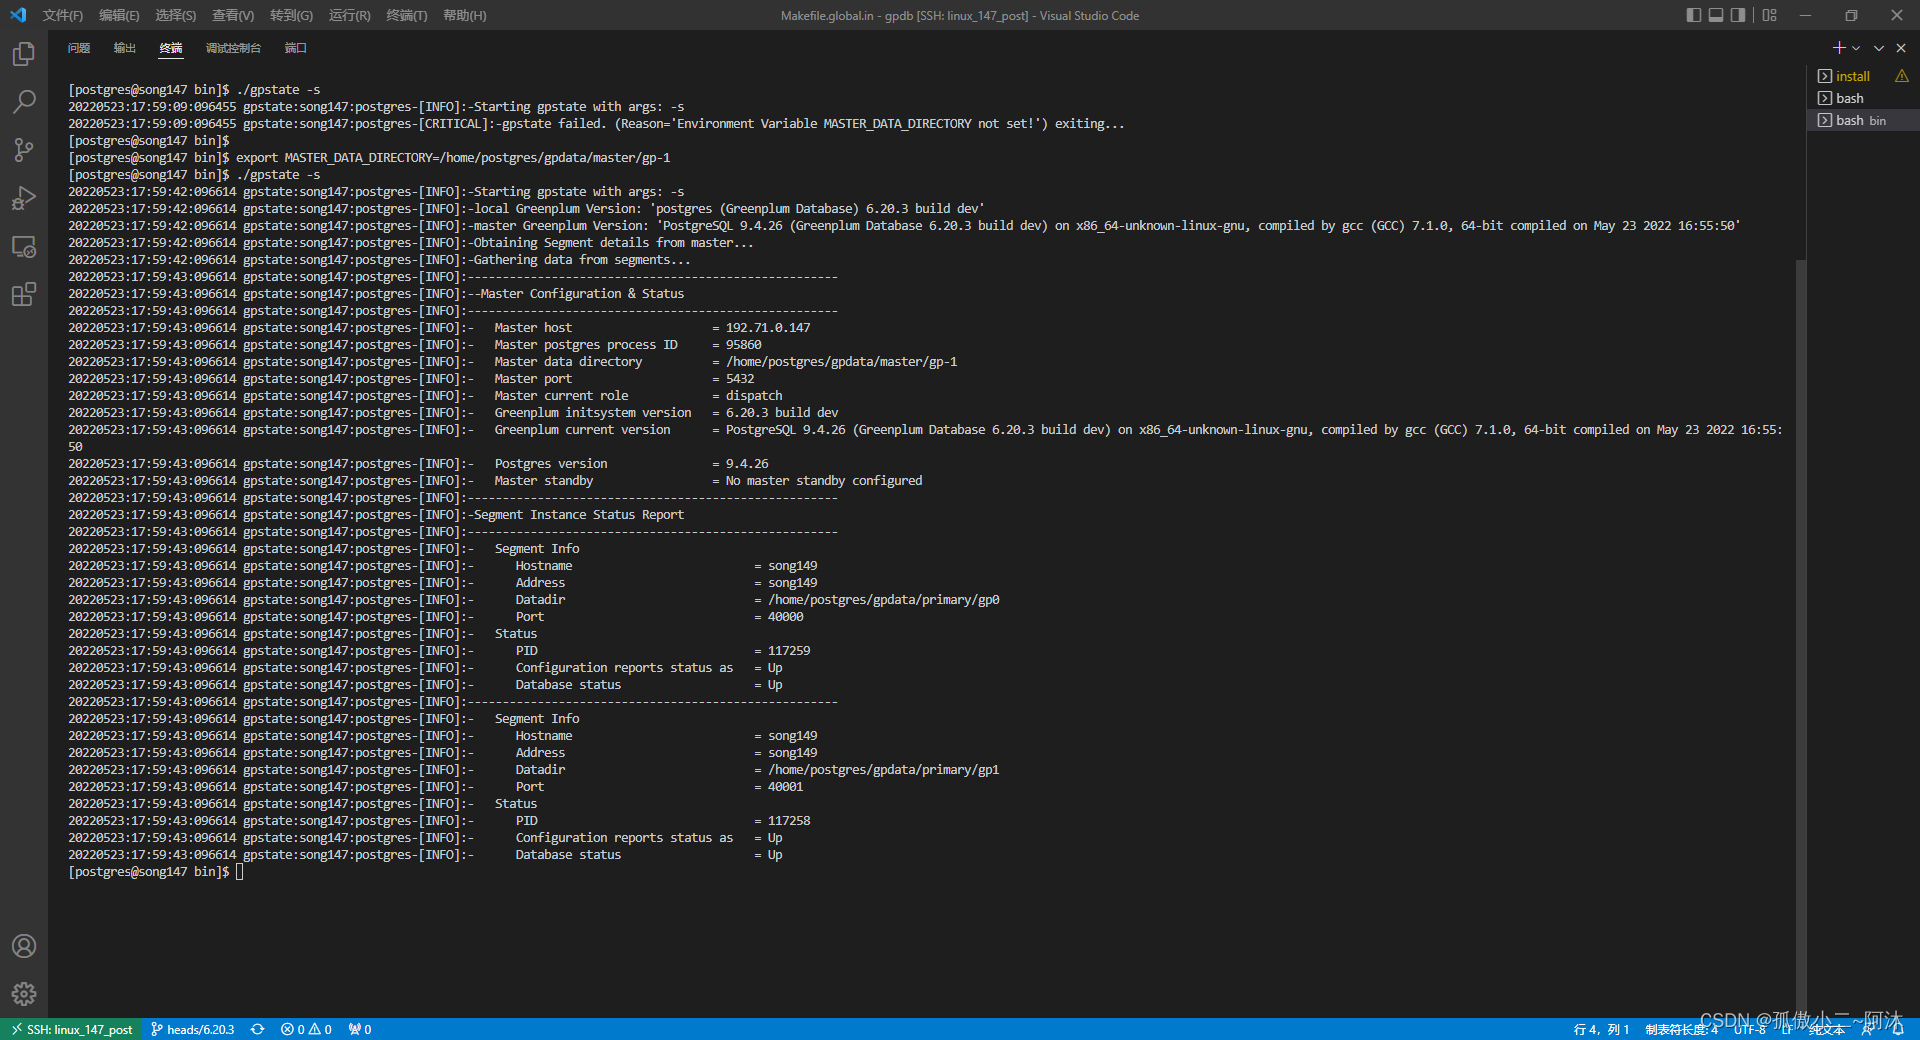Click the PID value 117259
The width and height of the screenshot is (1920, 1040).
pos(789,651)
